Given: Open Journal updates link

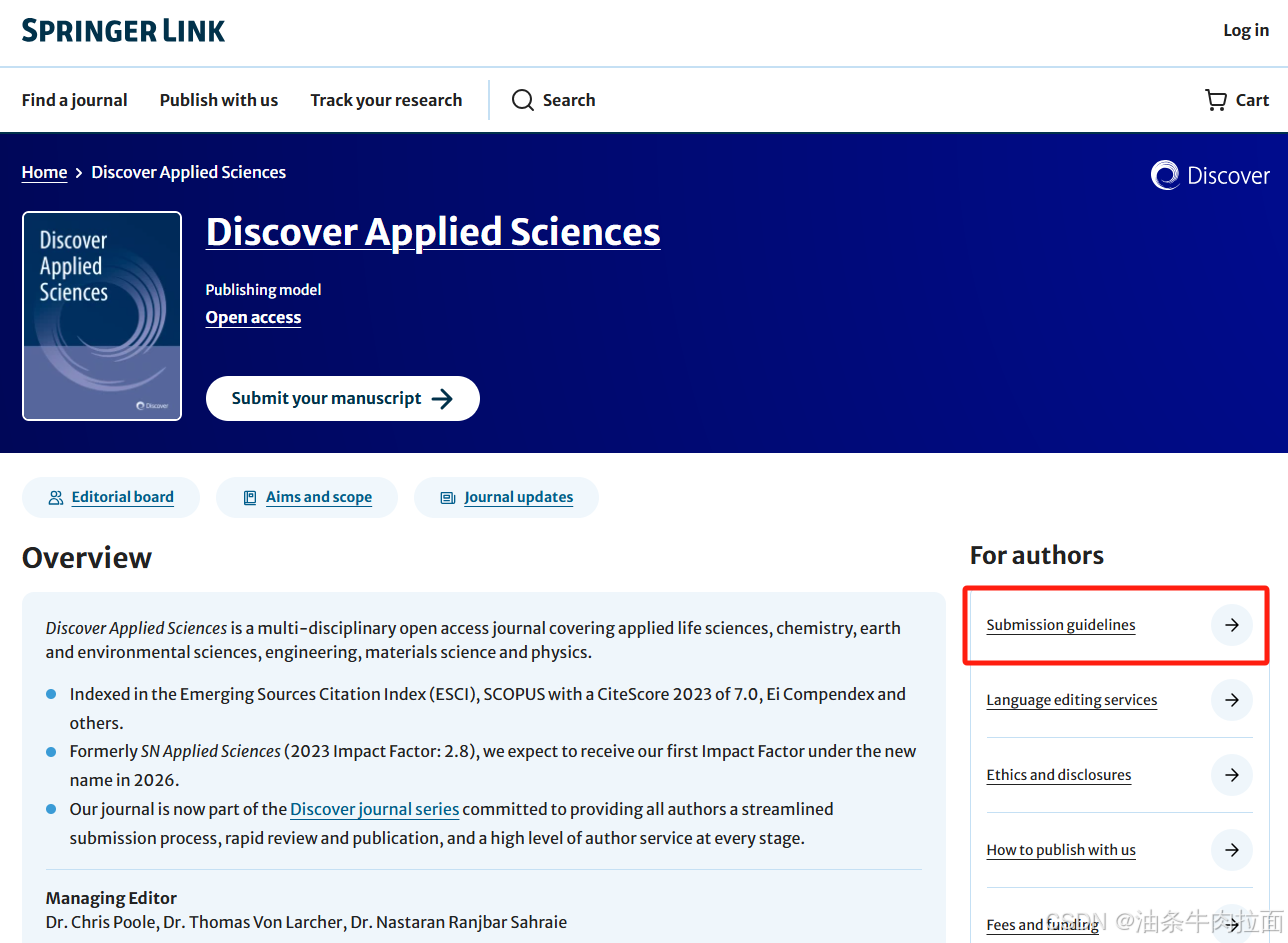Looking at the screenshot, I should click(519, 497).
